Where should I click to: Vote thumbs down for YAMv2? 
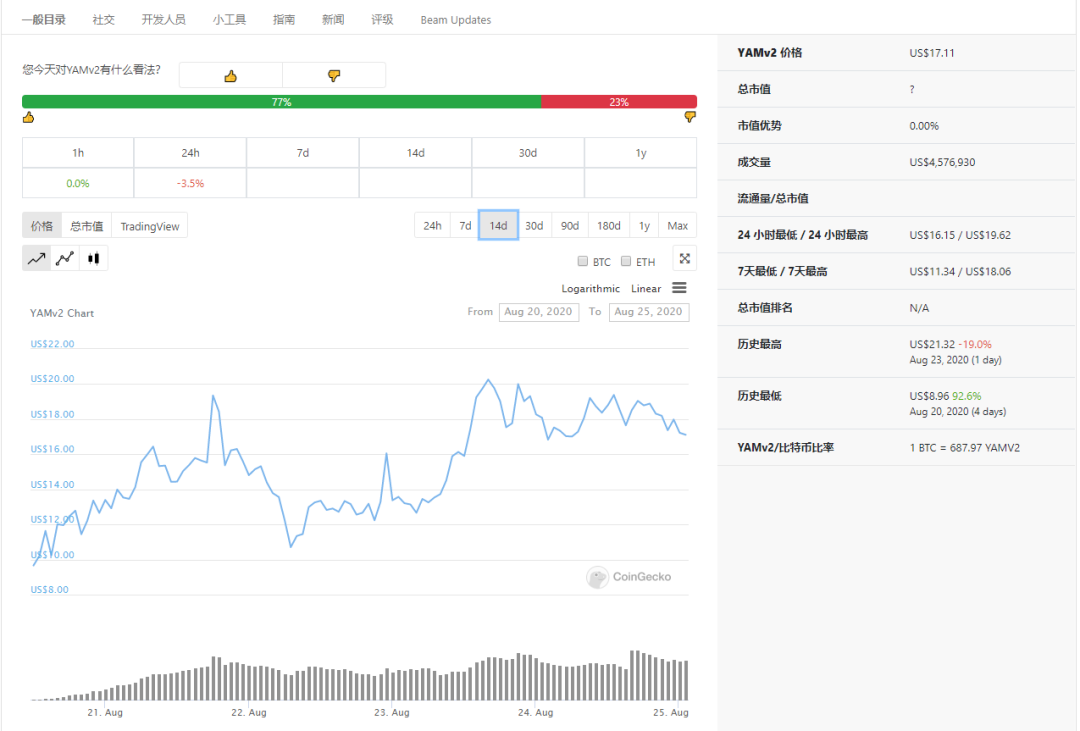[334, 75]
